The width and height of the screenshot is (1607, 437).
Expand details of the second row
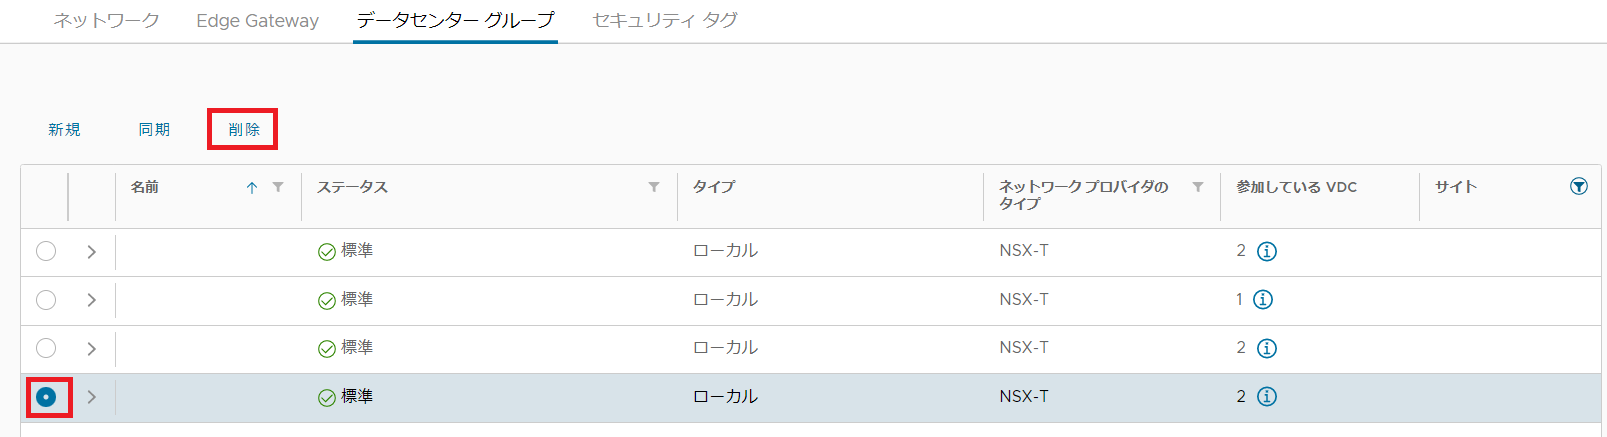click(91, 299)
